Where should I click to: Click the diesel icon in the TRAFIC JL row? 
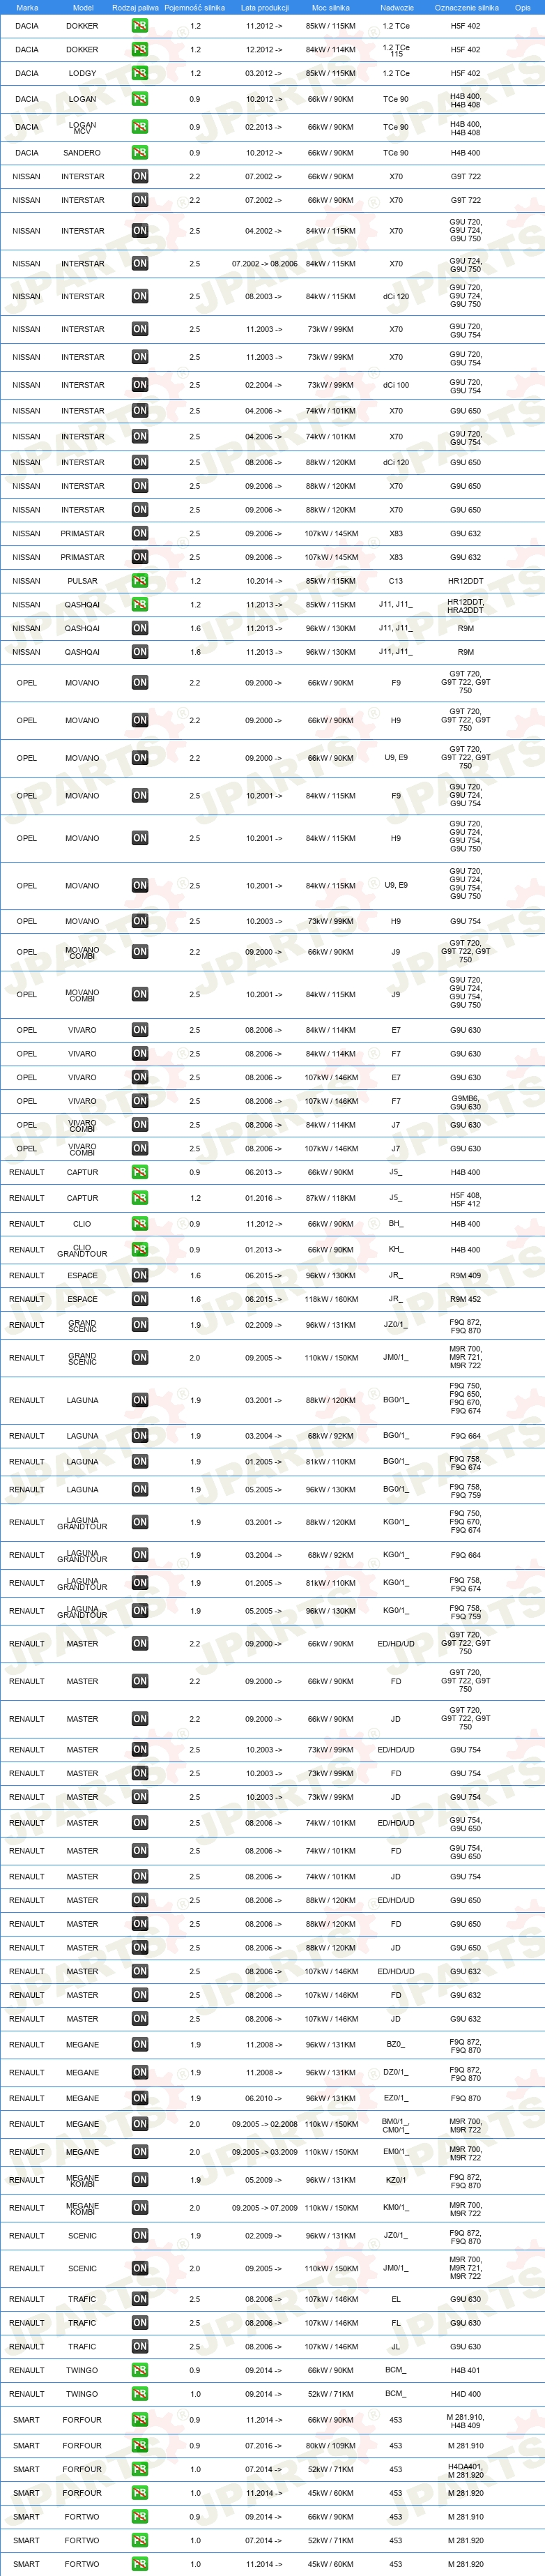click(x=140, y=2346)
